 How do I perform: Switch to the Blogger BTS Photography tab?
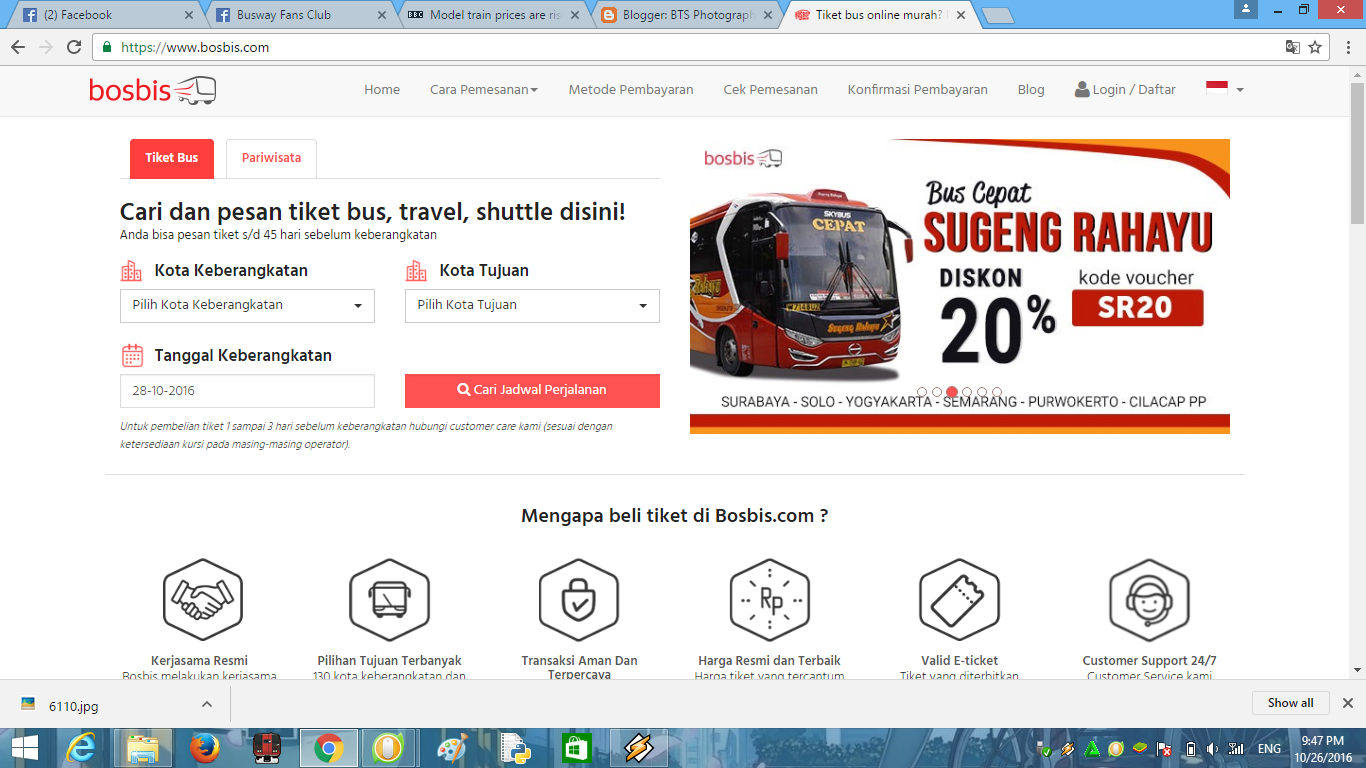(686, 15)
